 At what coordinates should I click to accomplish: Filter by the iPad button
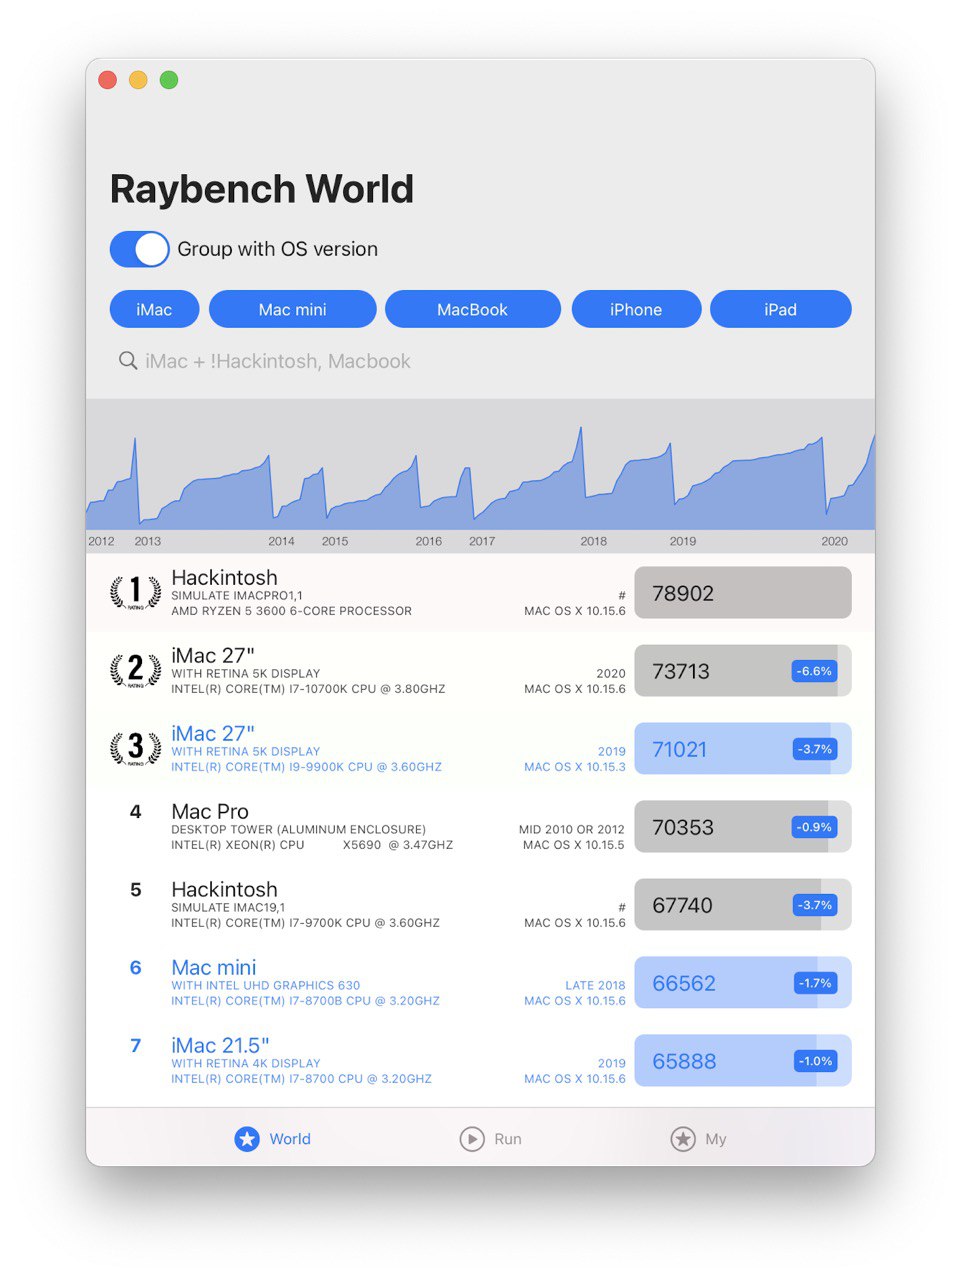(780, 310)
